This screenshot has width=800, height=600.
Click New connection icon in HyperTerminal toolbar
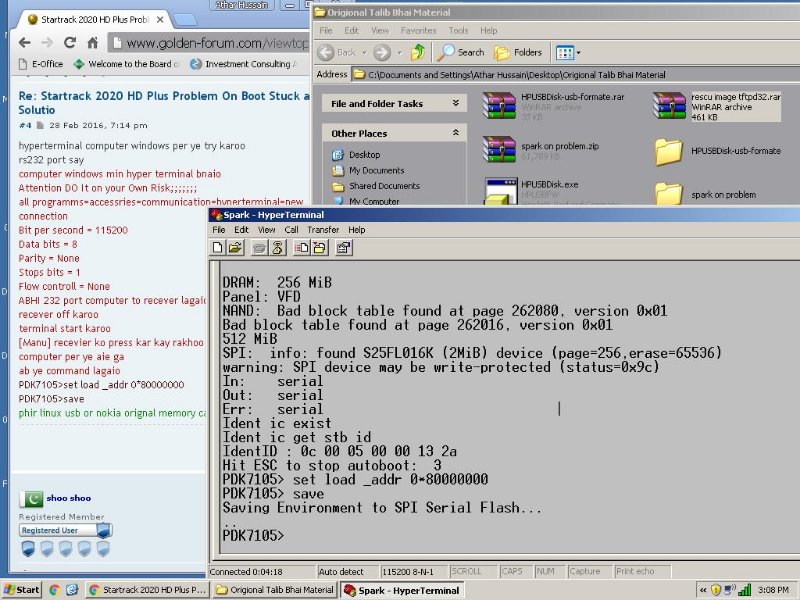(218, 248)
